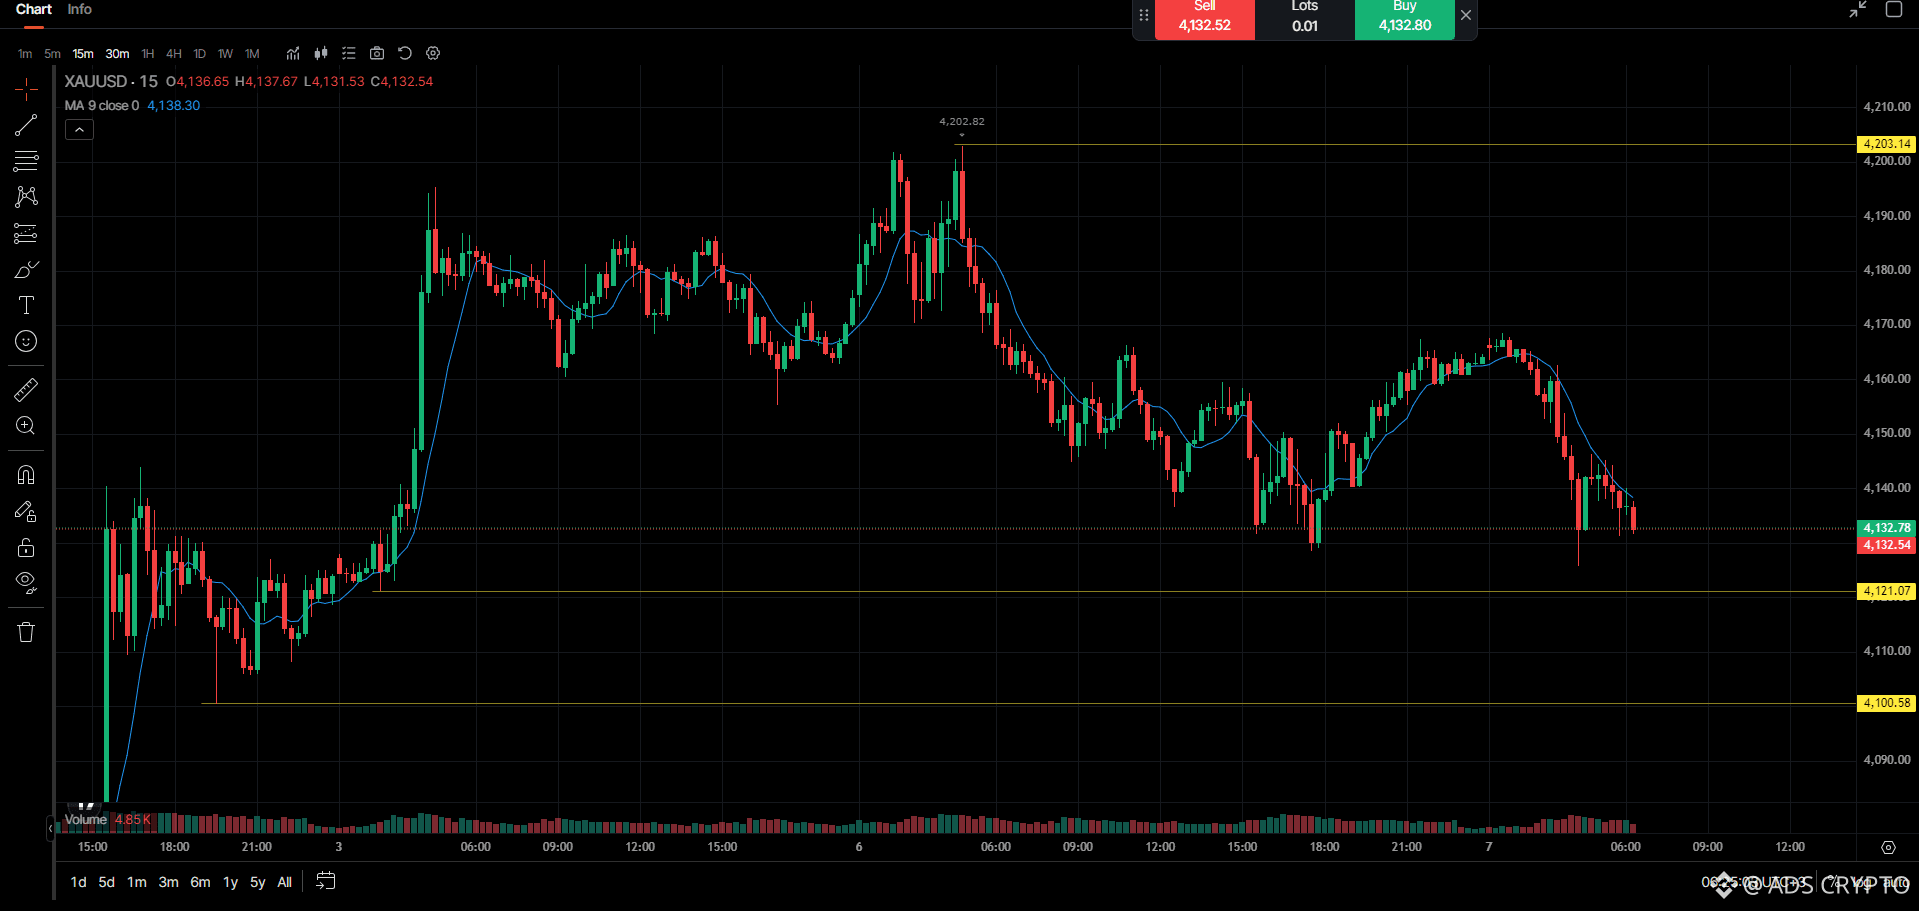Image resolution: width=1919 pixels, height=911 pixels.
Task: Select the 4H timeframe
Action: [174, 54]
